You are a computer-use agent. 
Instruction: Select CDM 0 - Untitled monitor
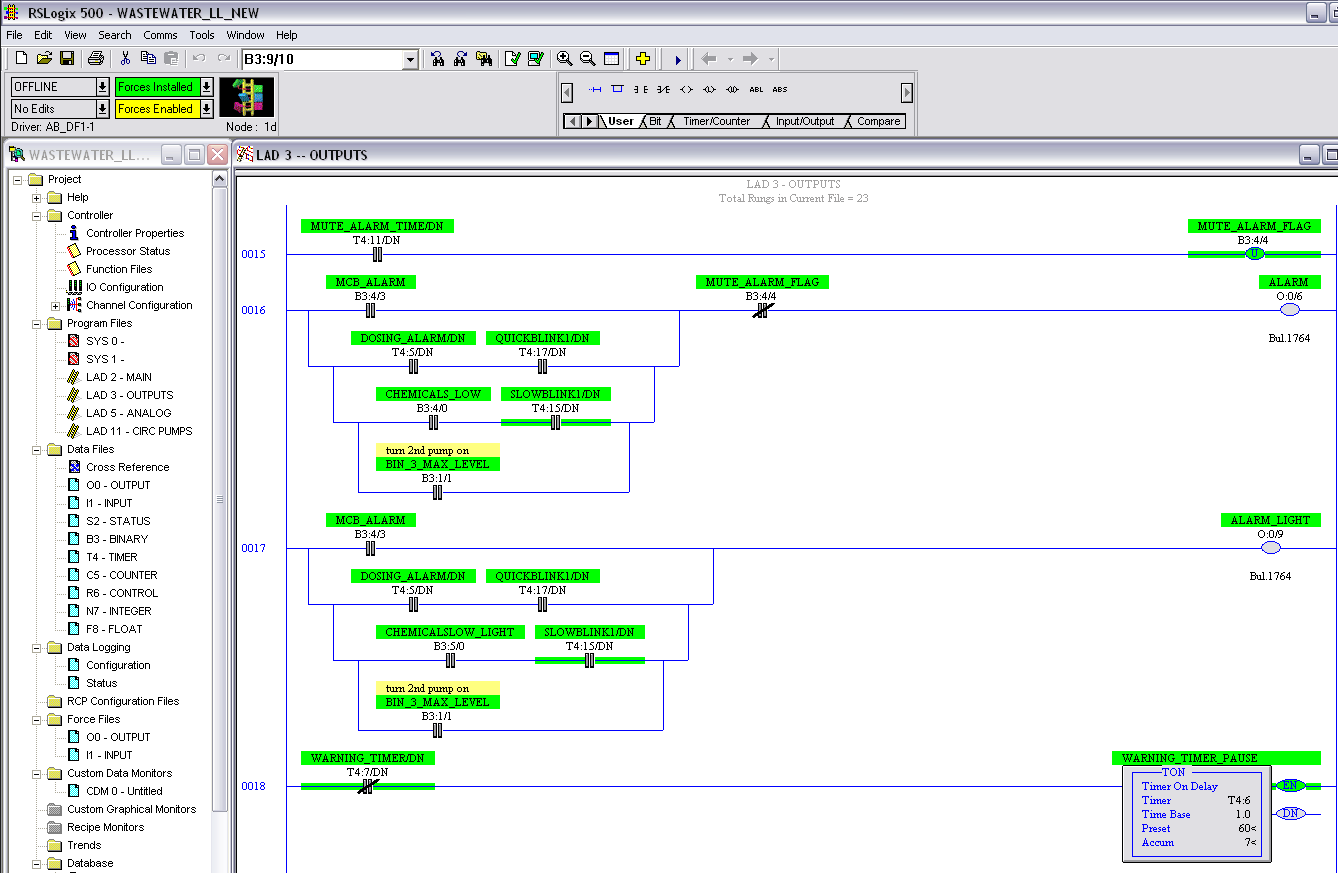point(123,792)
